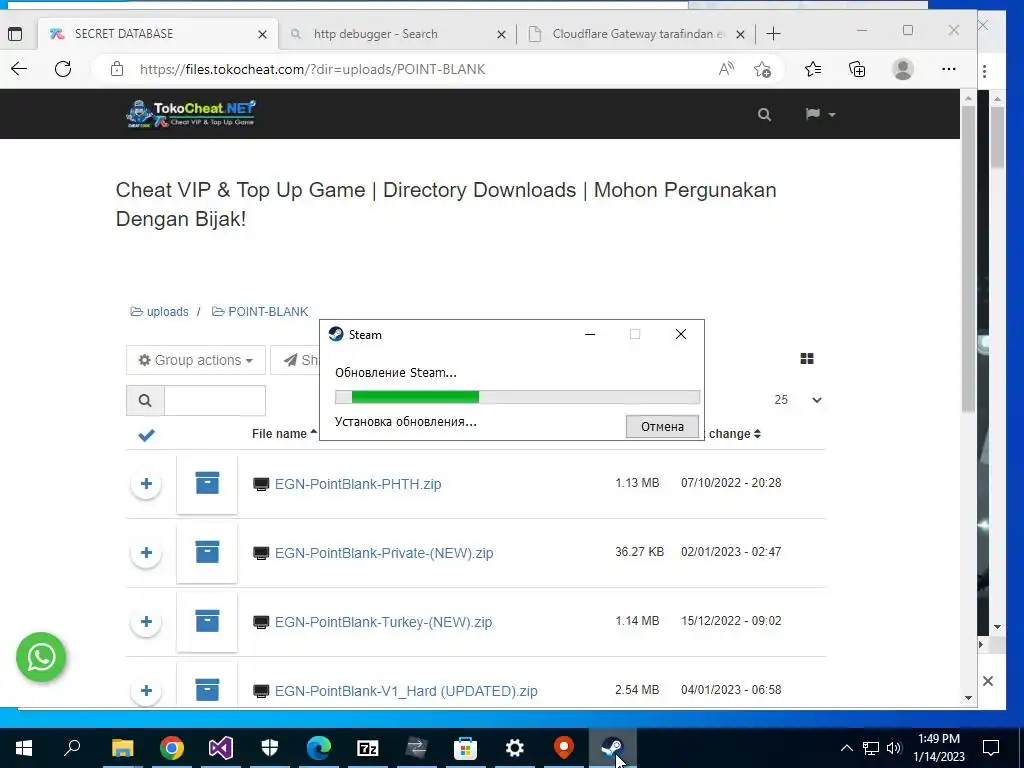Click the Steam icon in taskbar
Screen dimensions: 1024x768
pyautogui.click(x=612, y=748)
